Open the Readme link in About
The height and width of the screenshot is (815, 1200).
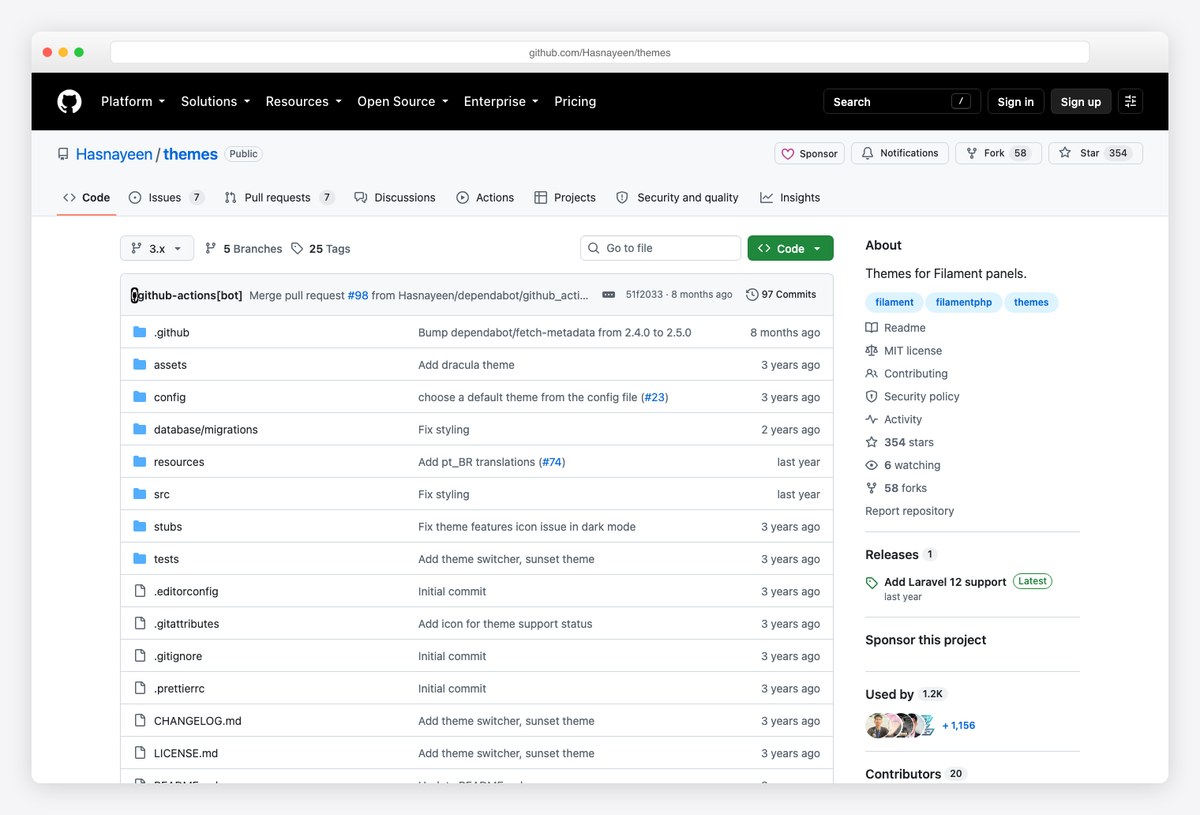[895, 328]
